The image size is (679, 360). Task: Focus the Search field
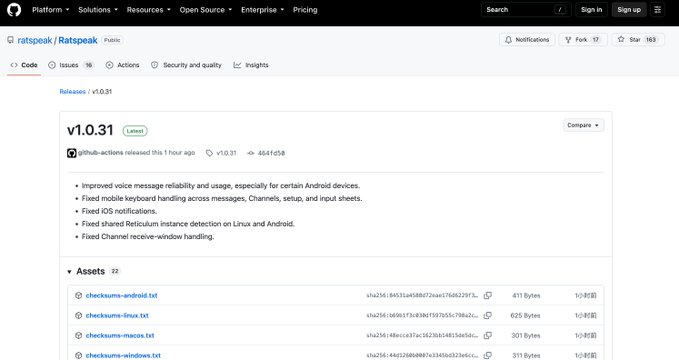tap(526, 10)
